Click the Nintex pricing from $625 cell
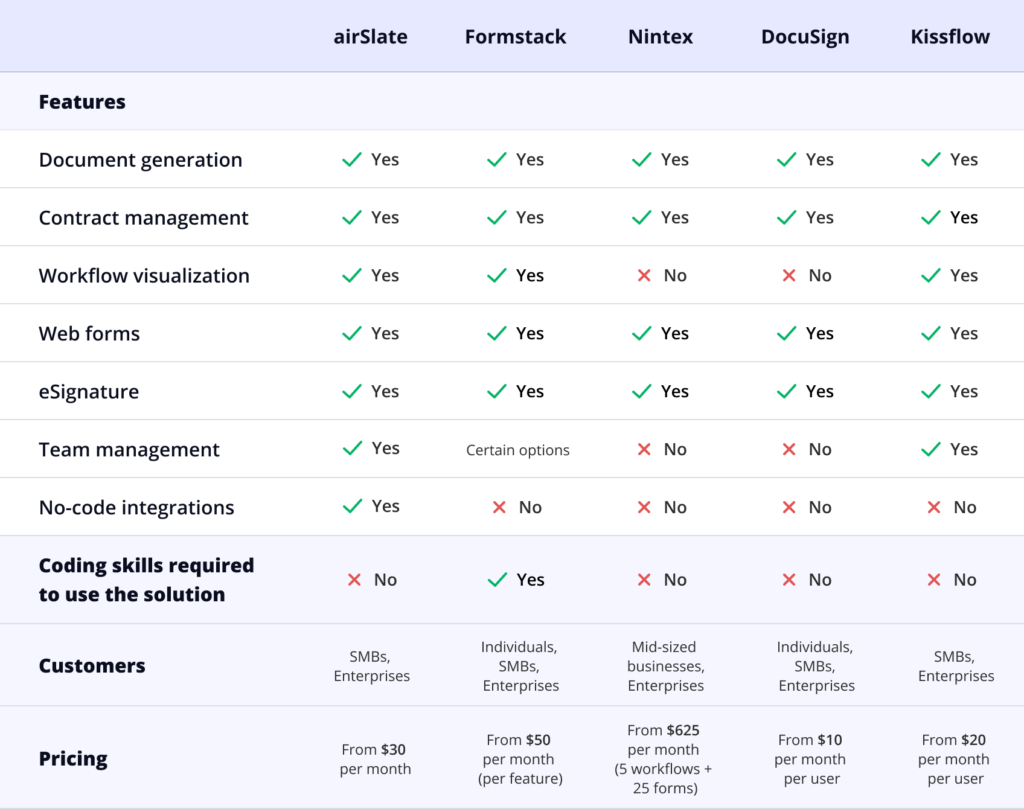 tap(664, 760)
